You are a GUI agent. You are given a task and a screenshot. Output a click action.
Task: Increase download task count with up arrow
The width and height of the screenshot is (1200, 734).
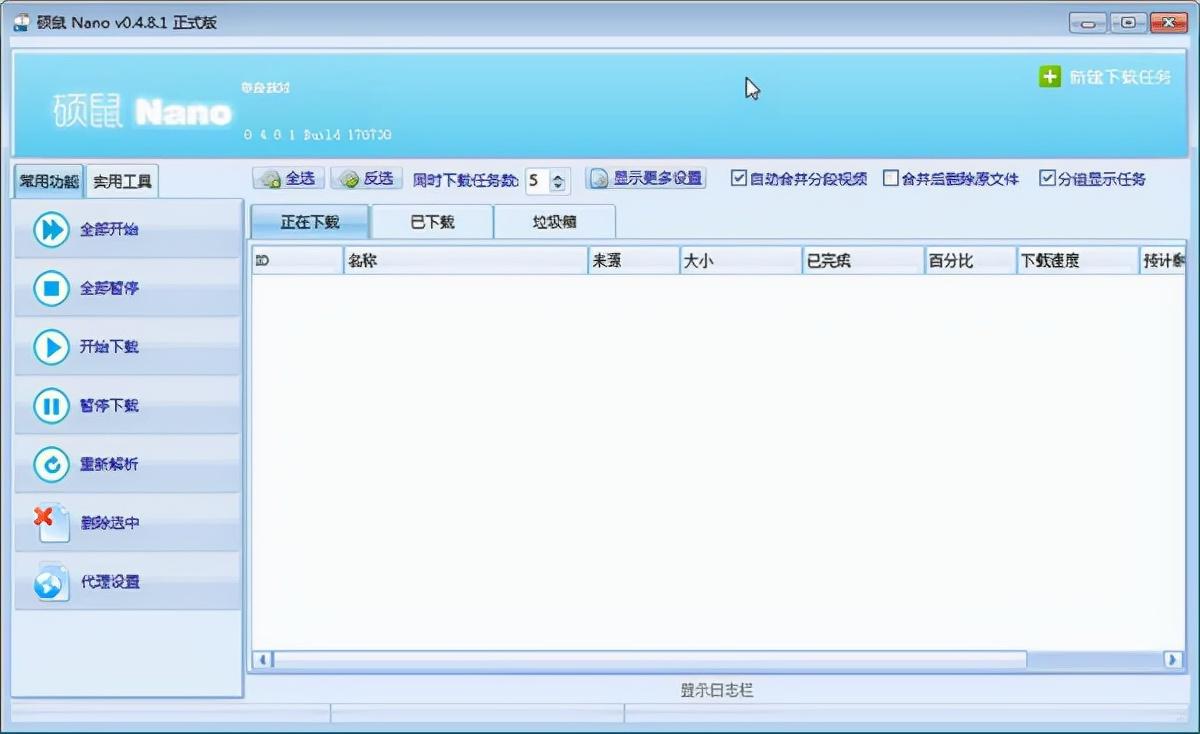click(559, 176)
